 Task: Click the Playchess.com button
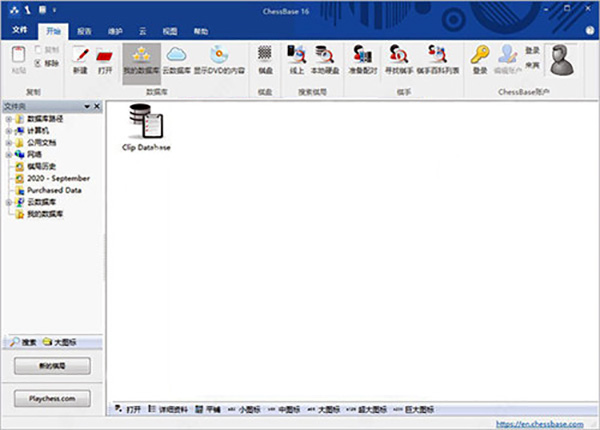pyautogui.click(x=52, y=399)
